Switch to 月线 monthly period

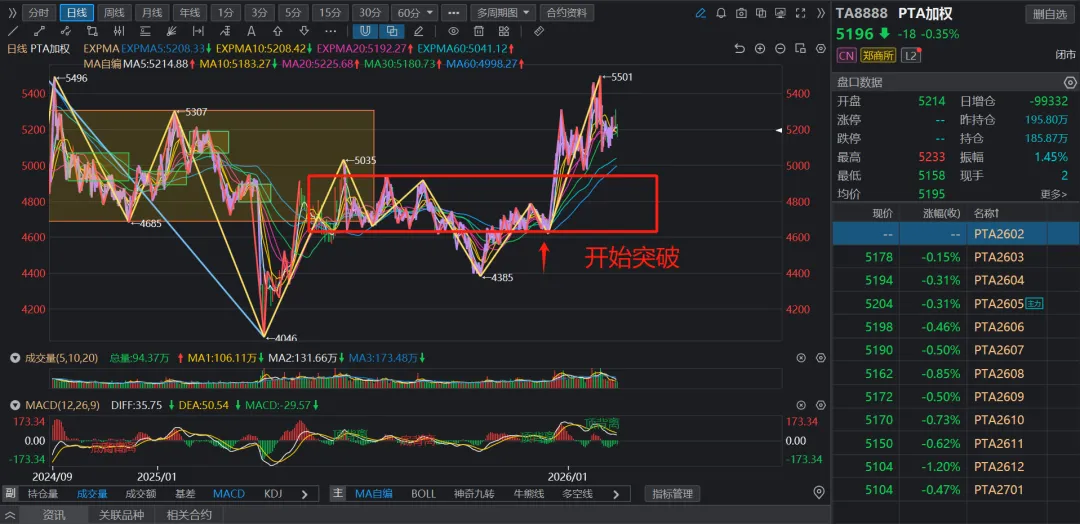[152, 12]
